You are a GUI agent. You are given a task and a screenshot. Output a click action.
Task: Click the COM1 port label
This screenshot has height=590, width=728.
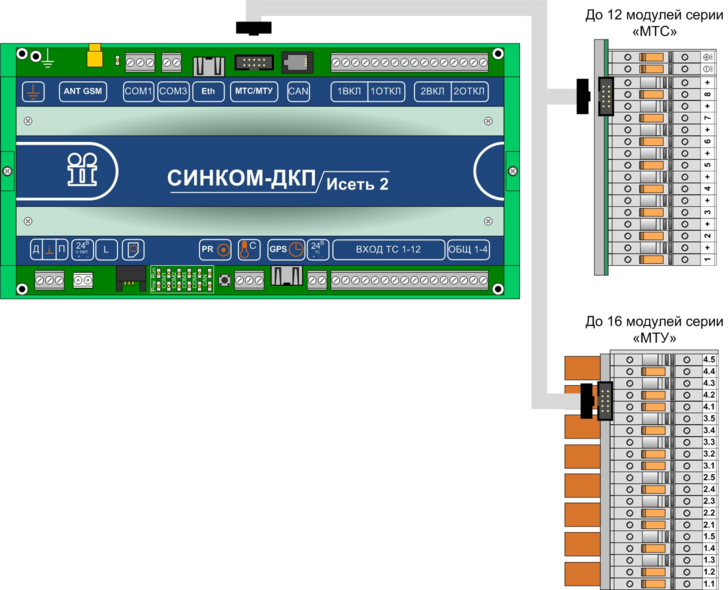[137, 92]
